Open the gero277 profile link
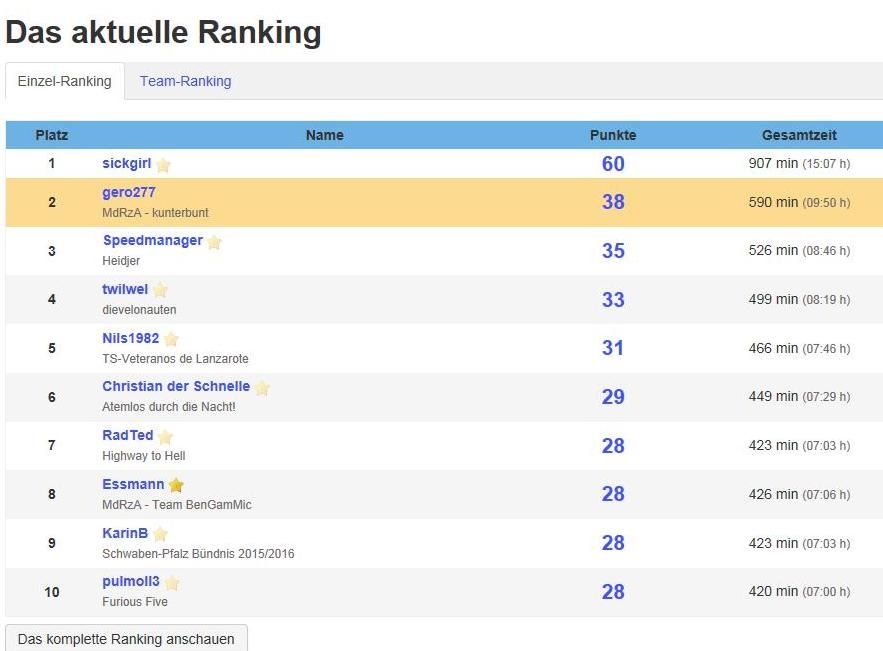Image resolution: width=883 pixels, height=651 pixels. tap(129, 192)
